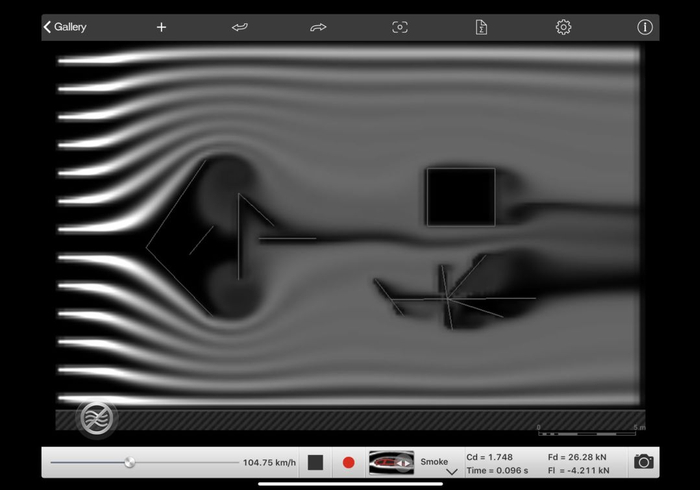Tap the car preset thumbnail
Viewport: 700px width, 490px height.
(x=391, y=462)
